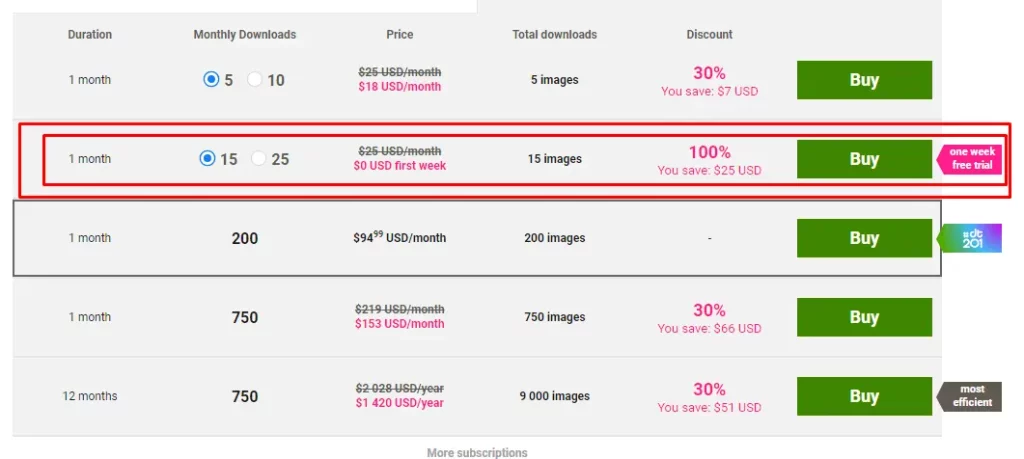The image size is (1024, 459).
Task: Click the 'most efficient' gray badge
Action: [969, 396]
